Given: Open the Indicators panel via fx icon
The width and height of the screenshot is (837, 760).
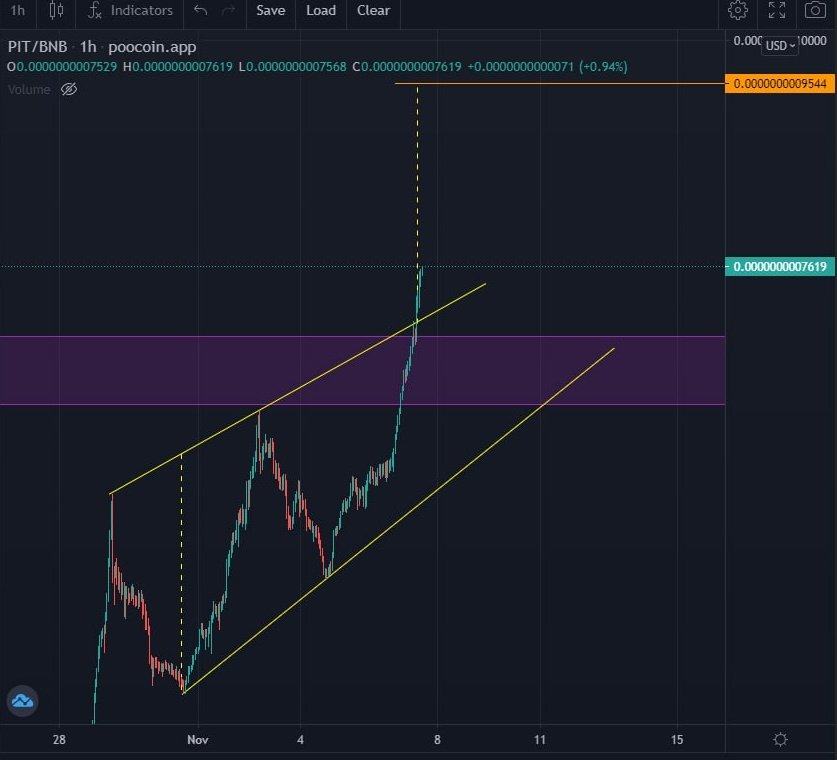Looking at the screenshot, I should 93,12.
